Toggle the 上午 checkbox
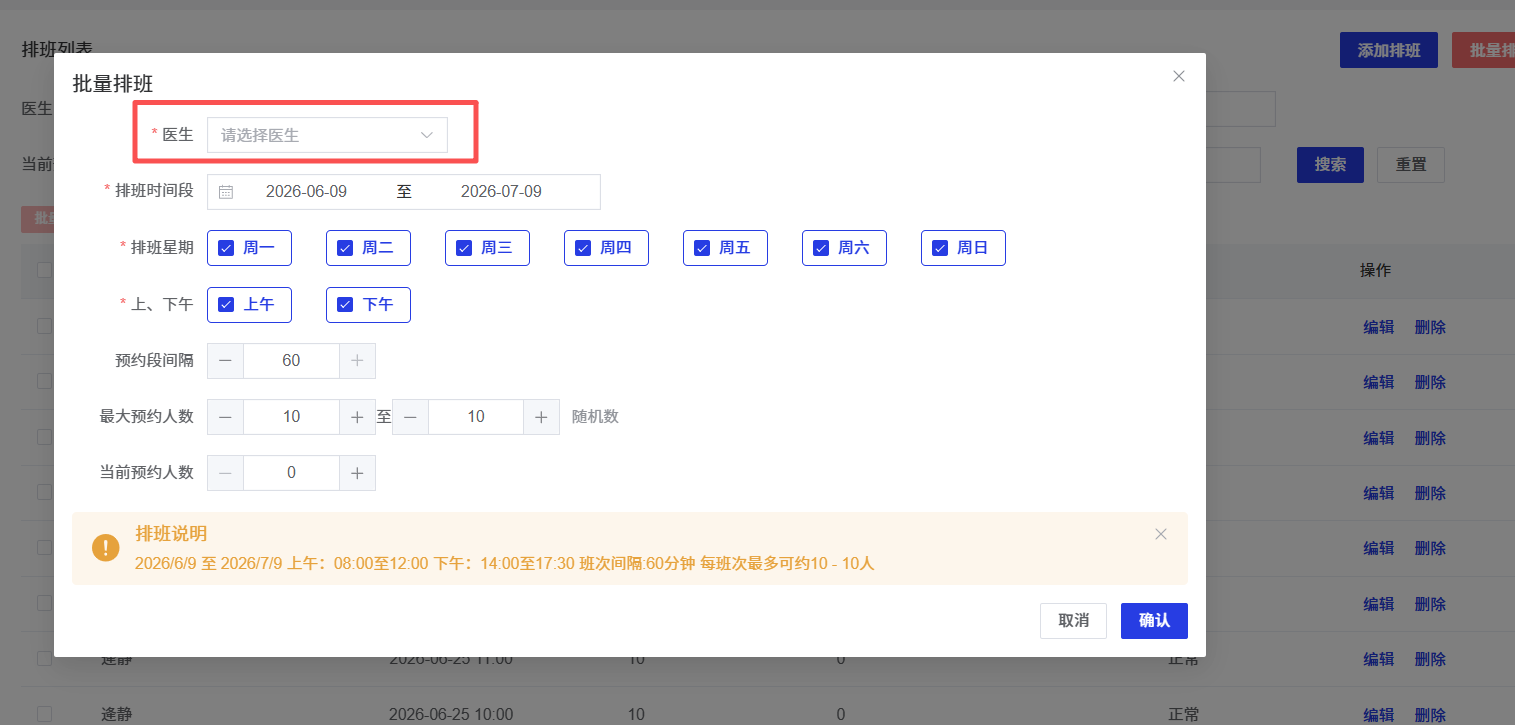The width and height of the screenshot is (1515, 725). pyautogui.click(x=226, y=305)
